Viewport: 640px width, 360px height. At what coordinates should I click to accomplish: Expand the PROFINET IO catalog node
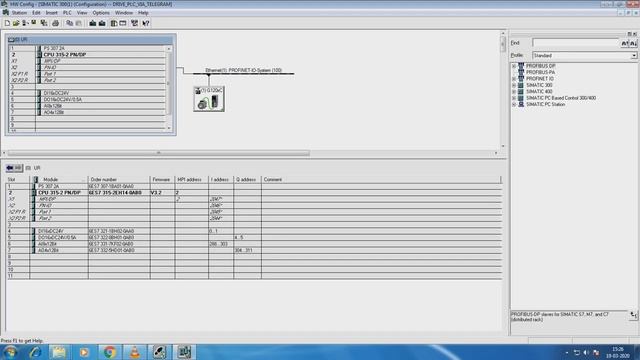(x=514, y=79)
